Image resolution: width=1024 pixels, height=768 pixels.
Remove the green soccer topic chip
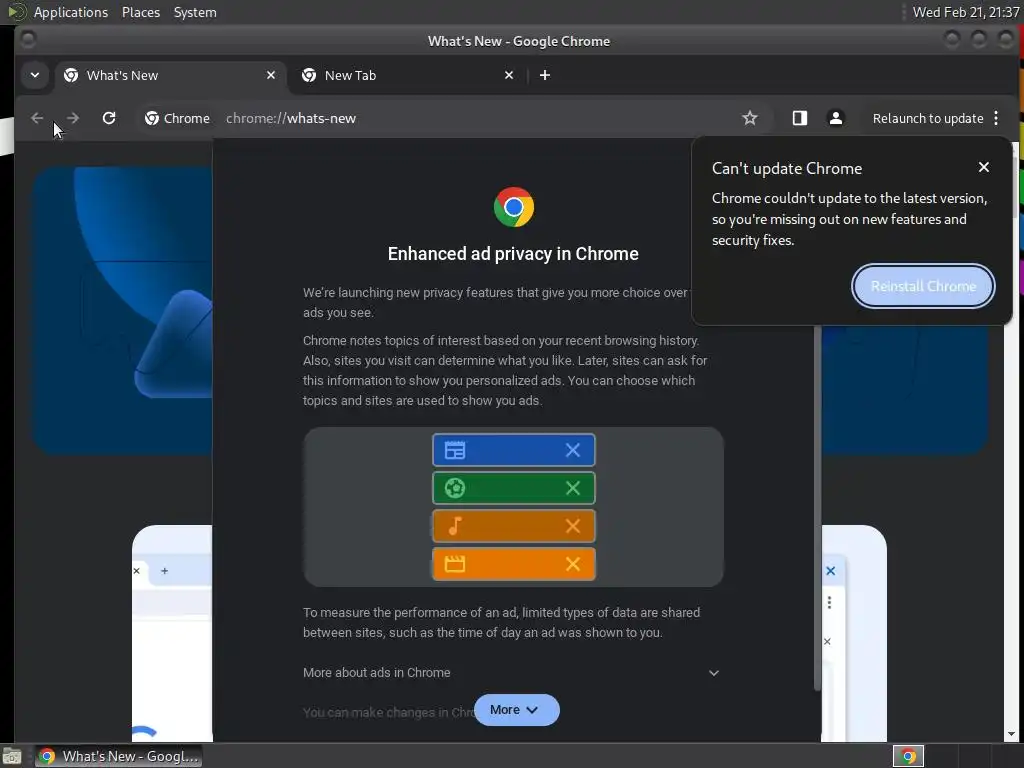(573, 488)
